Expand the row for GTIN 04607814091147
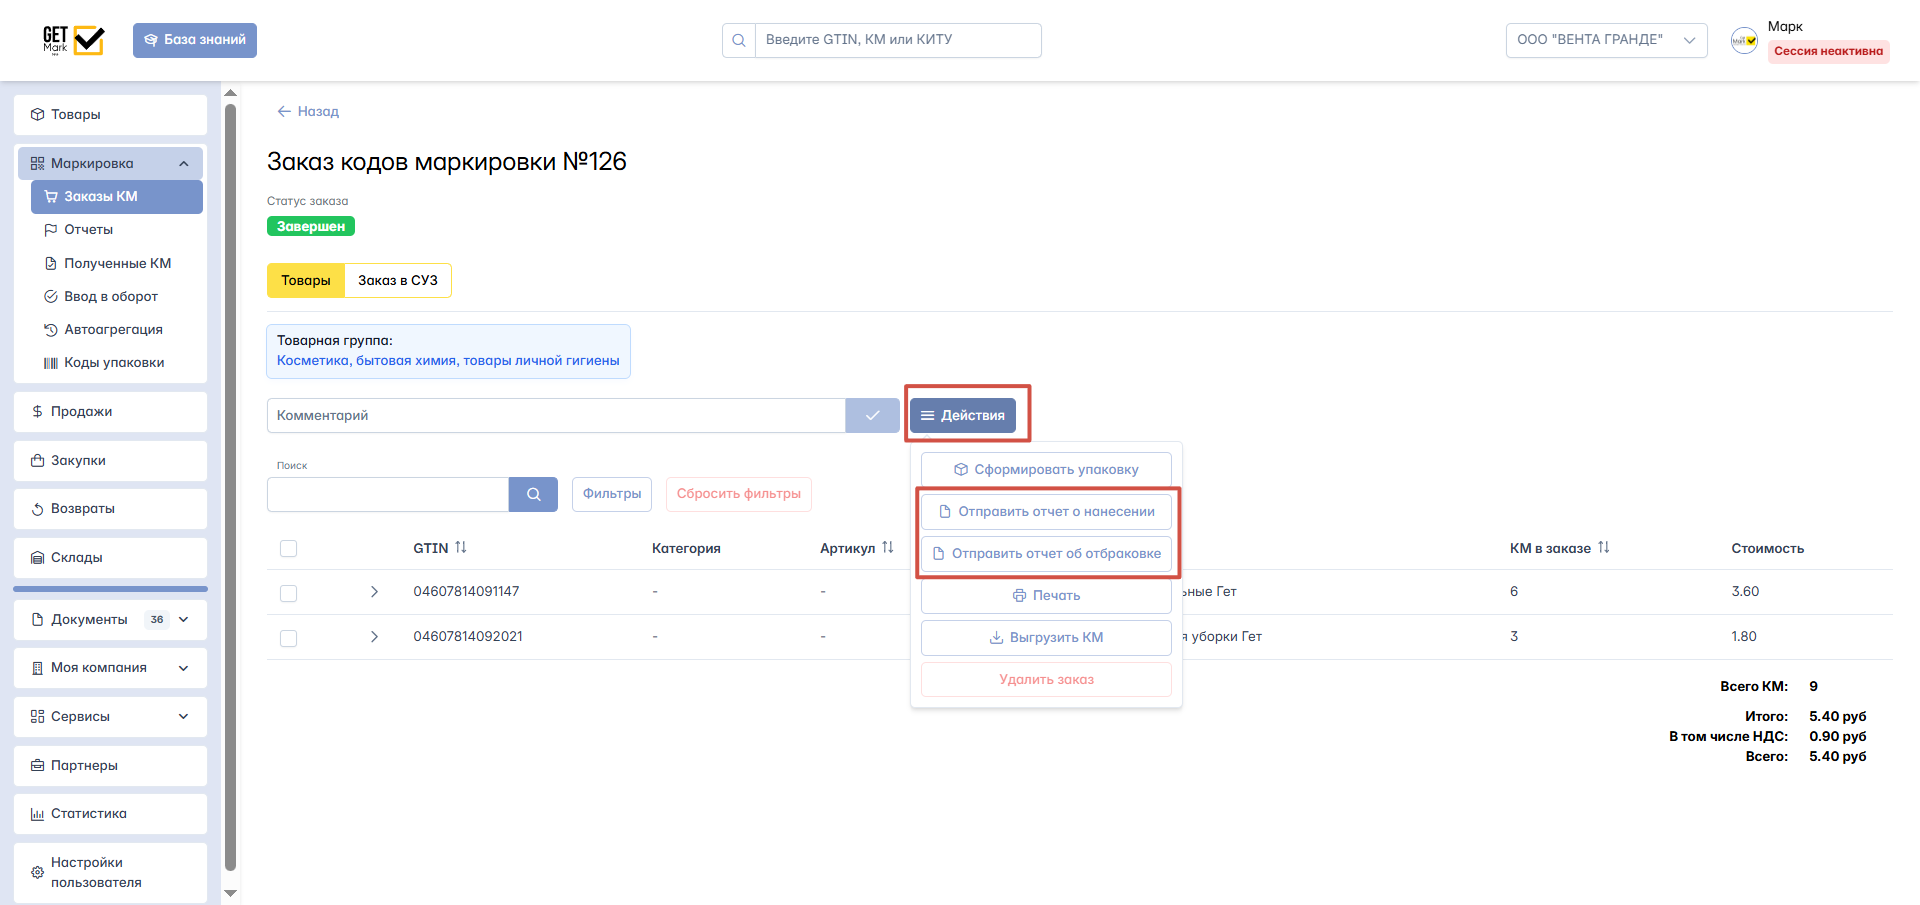This screenshot has height=905, width=1920. coord(374,592)
